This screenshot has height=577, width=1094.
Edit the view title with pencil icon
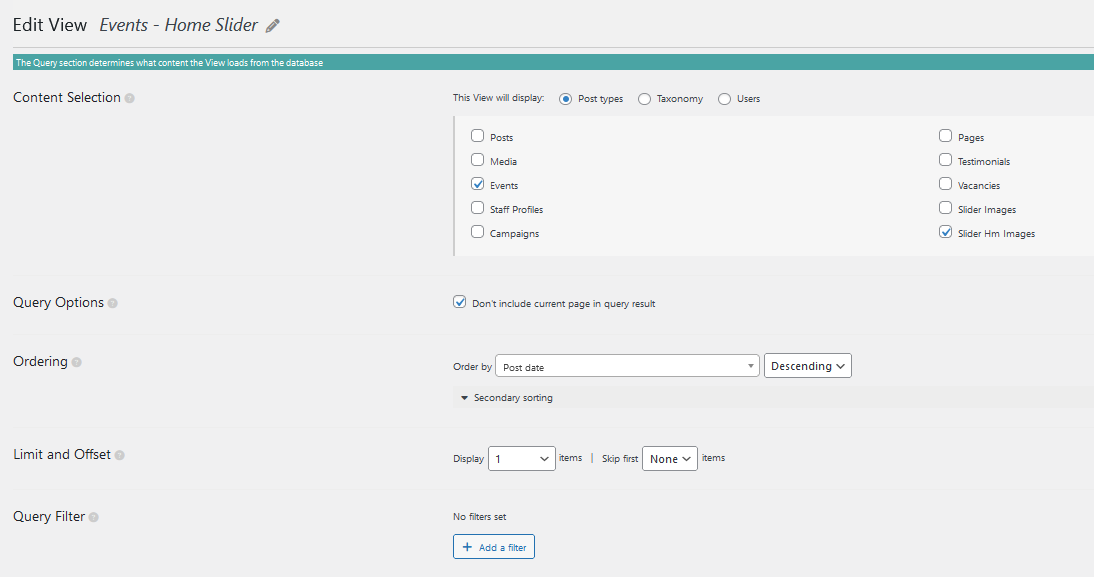tap(273, 26)
